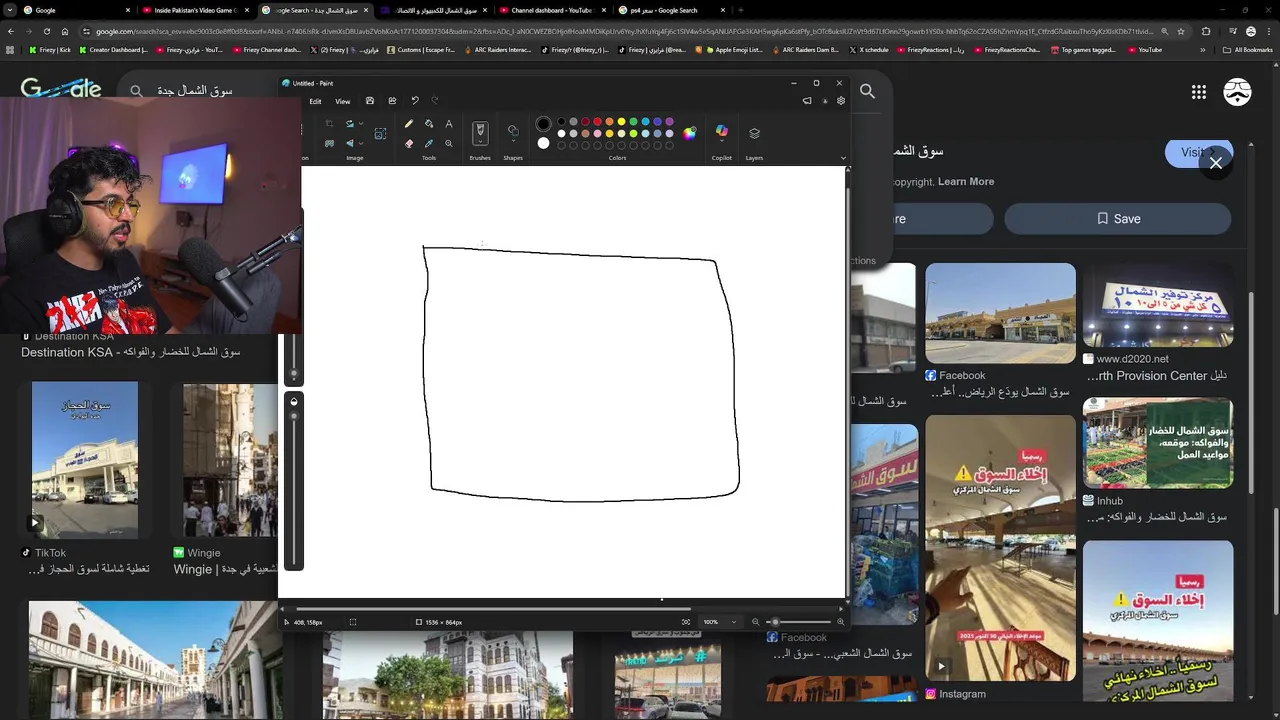Screen dimensions: 1280x720
Task: Select primary black Color 1 swatch
Action: point(543,124)
